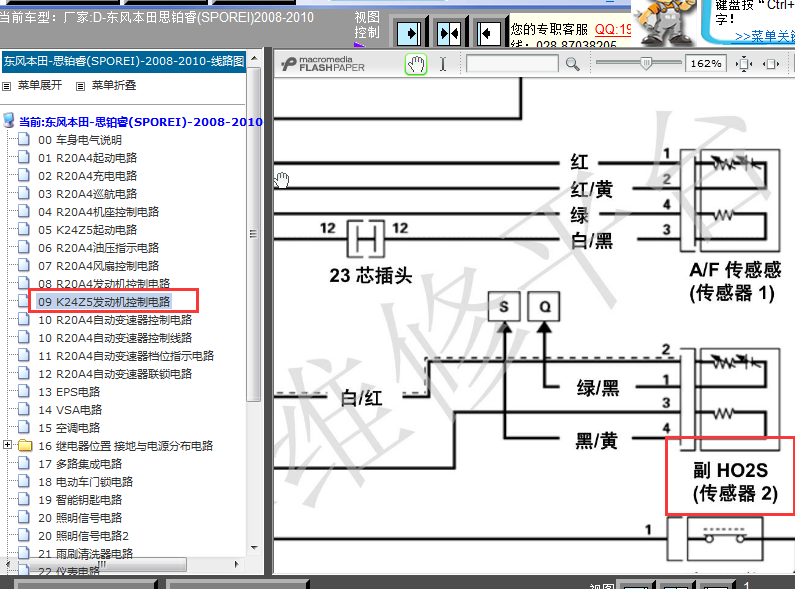Open 21 雨刷清洗器电路
The image size is (795, 589).
(x=85, y=554)
